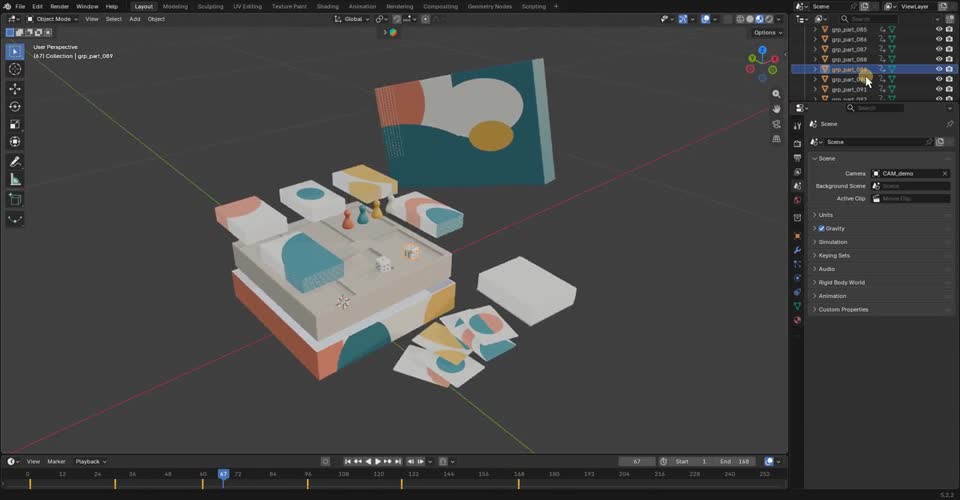Open the View Layer properties tab
The width and height of the screenshot is (960, 500).
797,172
